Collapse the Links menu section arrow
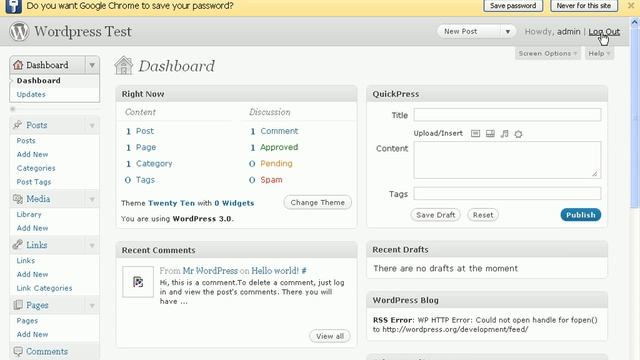The image size is (640, 360). pos(92,245)
